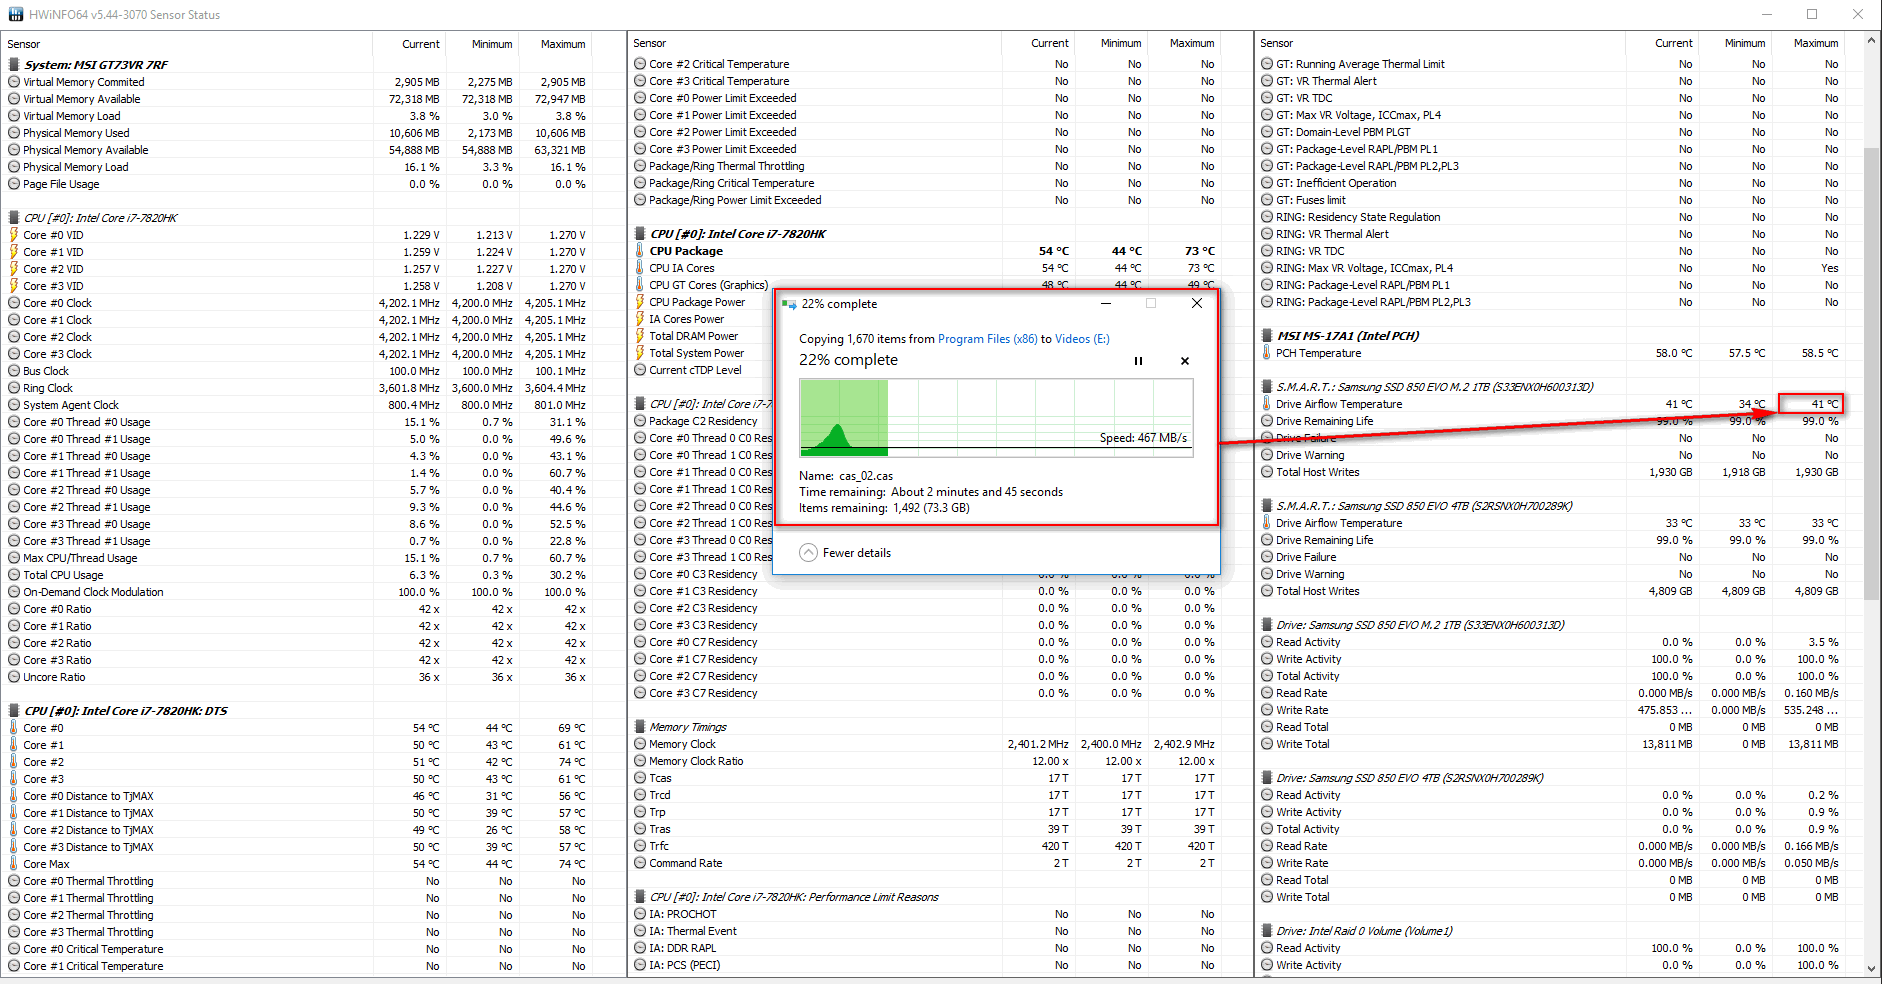Screen dimensions: 1882x984
Task: Click the copy icon in the dialog title bar
Action: click(x=789, y=304)
